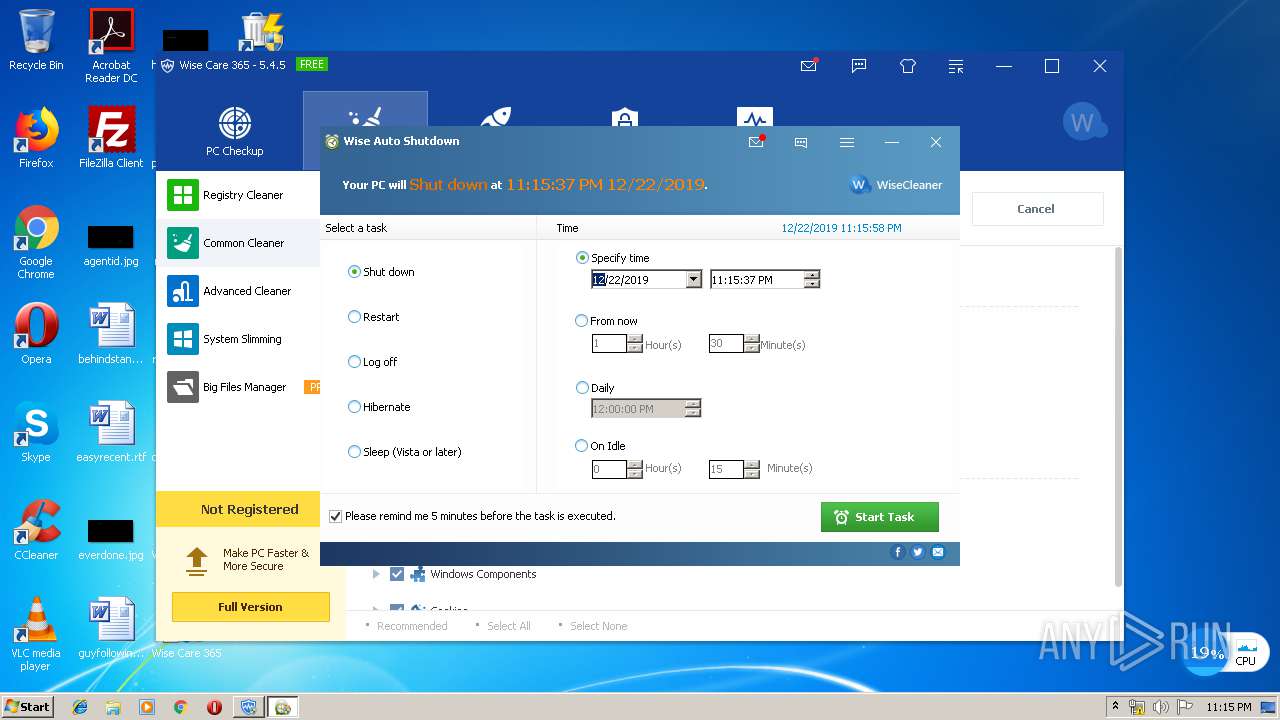Image resolution: width=1280 pixels, height=720 pixels.
Task: Click the System Slimming Windows icon
Action: coord(182,339)
